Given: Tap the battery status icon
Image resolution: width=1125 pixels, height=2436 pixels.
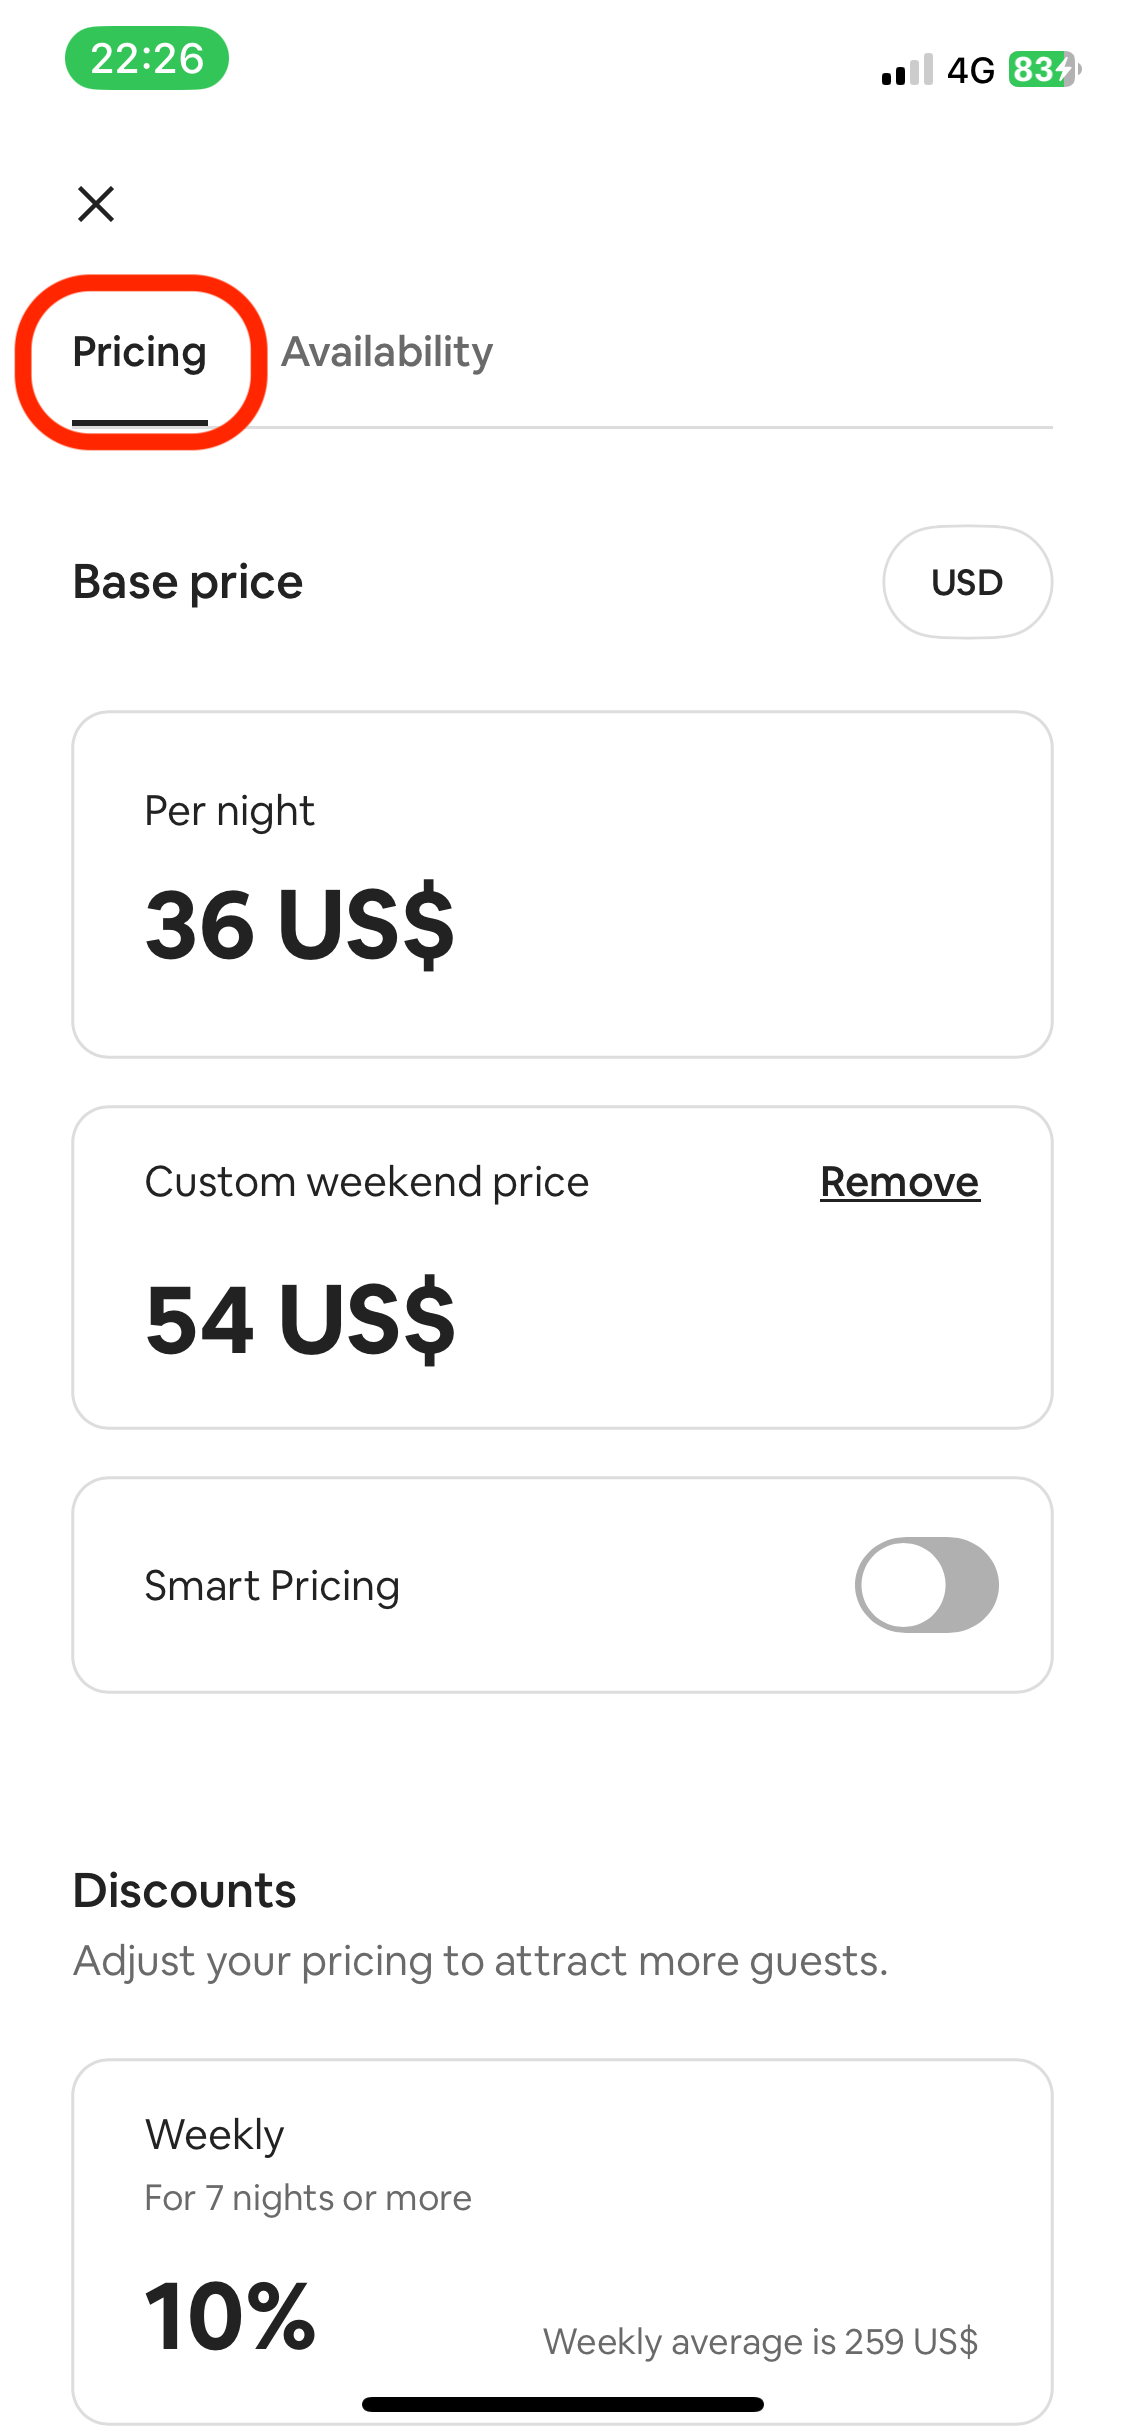Looking at the screenshot, I should pos(1045,70).
